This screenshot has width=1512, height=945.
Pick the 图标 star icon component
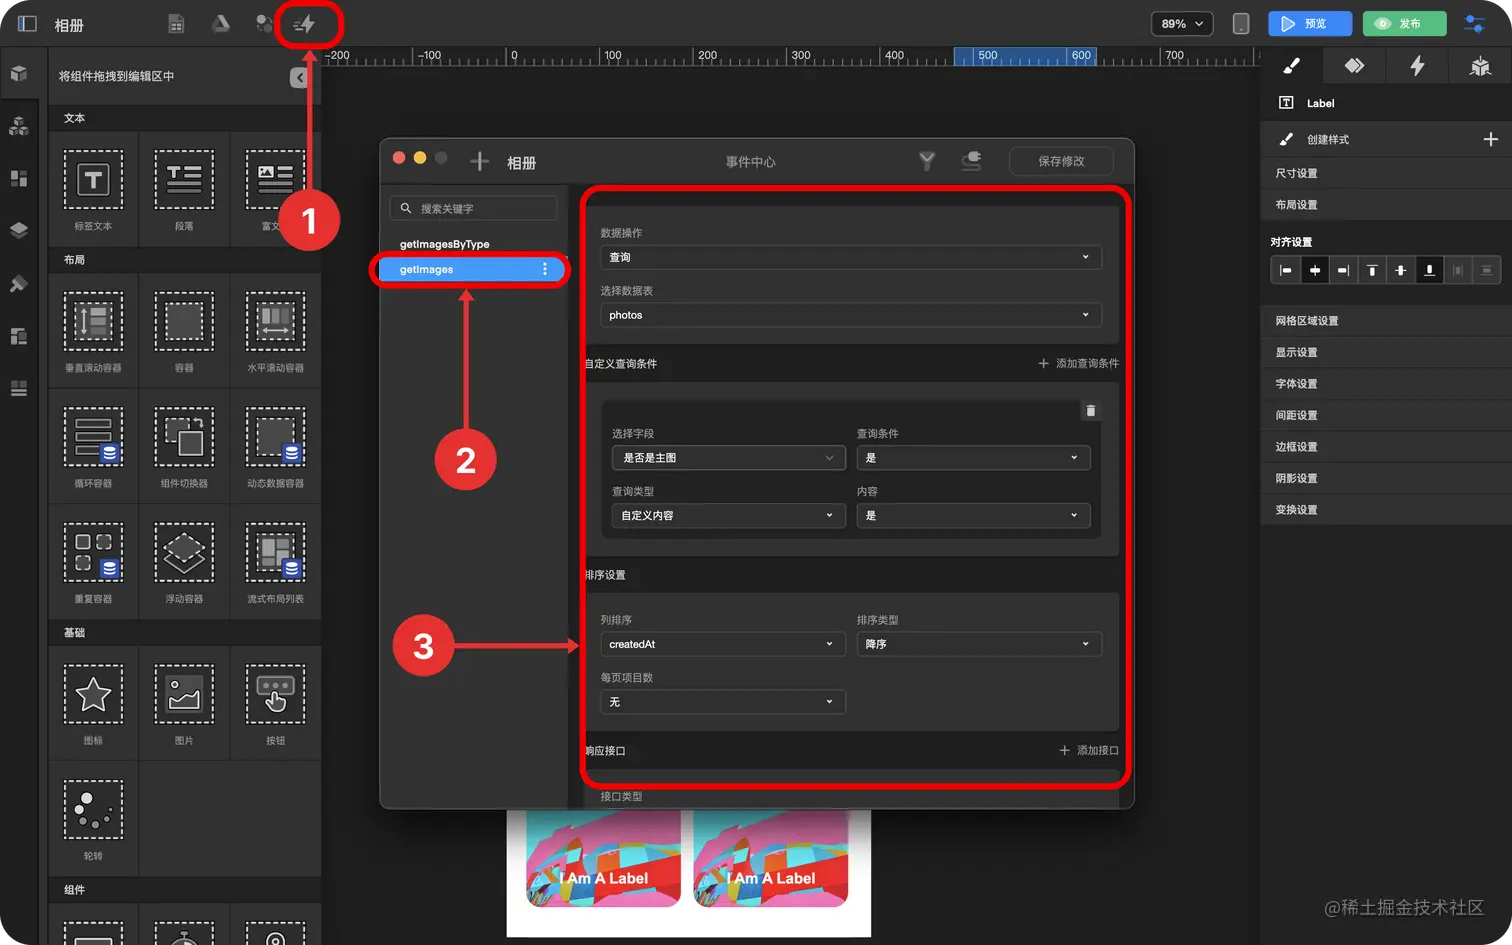point(93,703)
